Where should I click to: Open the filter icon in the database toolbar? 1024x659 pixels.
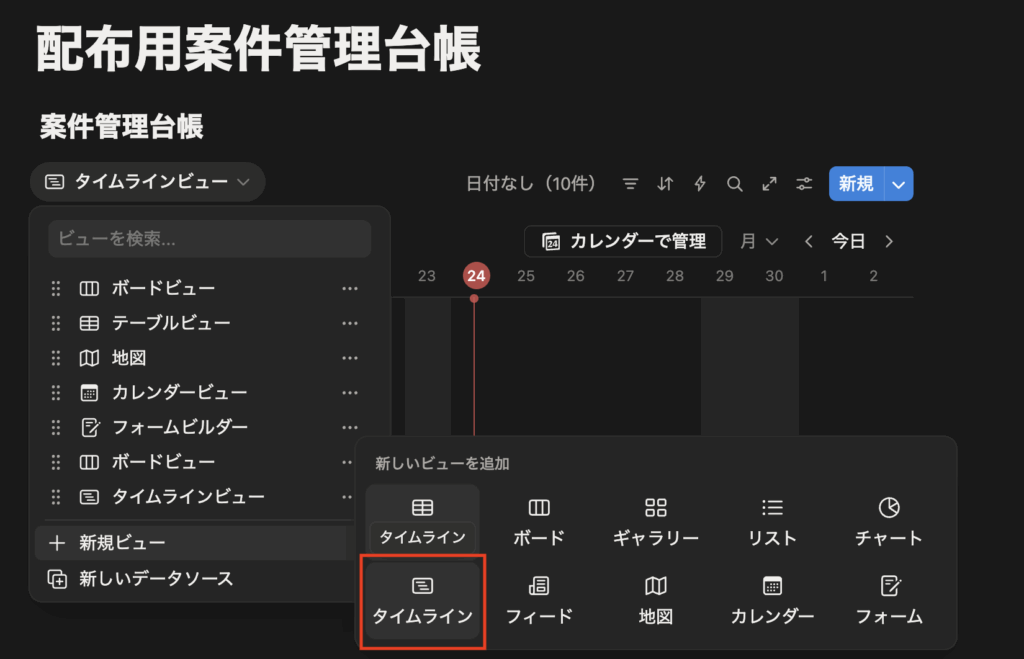[x=630, y=184]
